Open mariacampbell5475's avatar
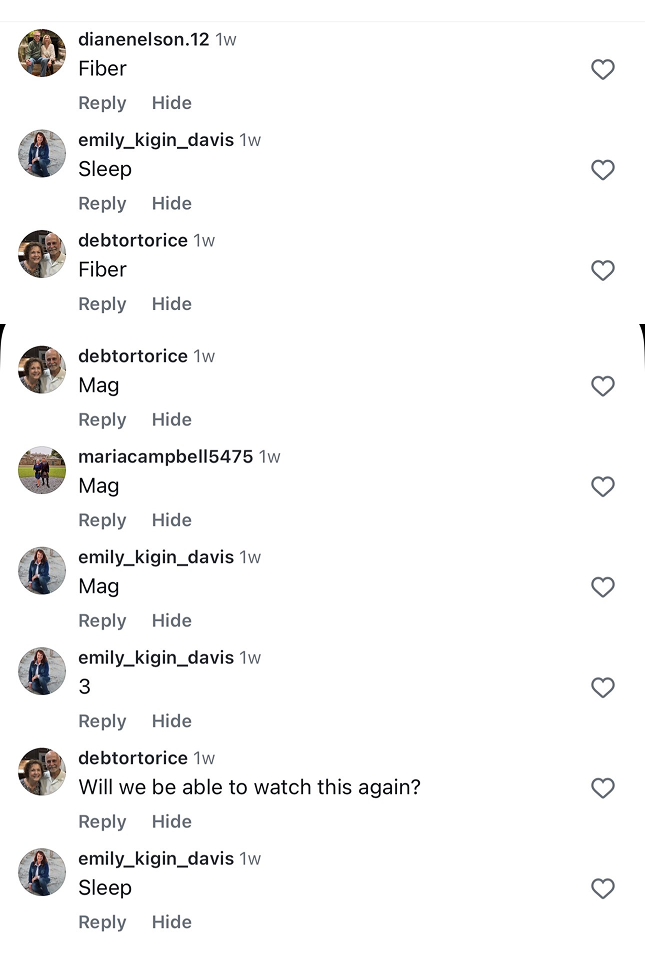This screenshot has width=645, height=964. point(42,470)
